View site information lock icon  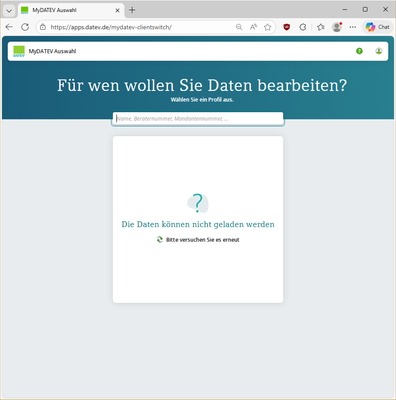[x=43, y=27]
